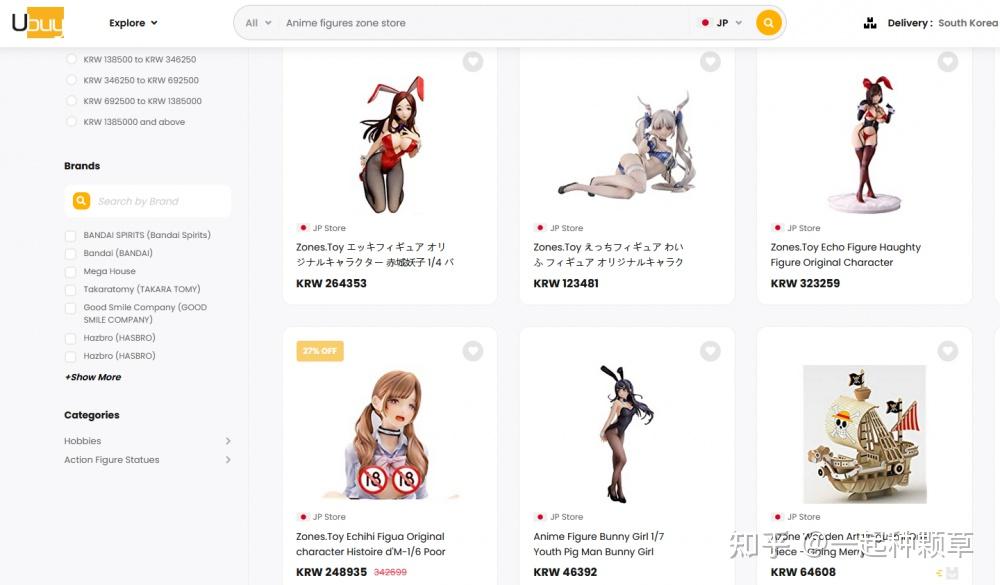This screenshot has height=585, width=1000.
Task: Tick BANDAI SPIRITS brand checkbox
Action: click(x=71, y=235)
